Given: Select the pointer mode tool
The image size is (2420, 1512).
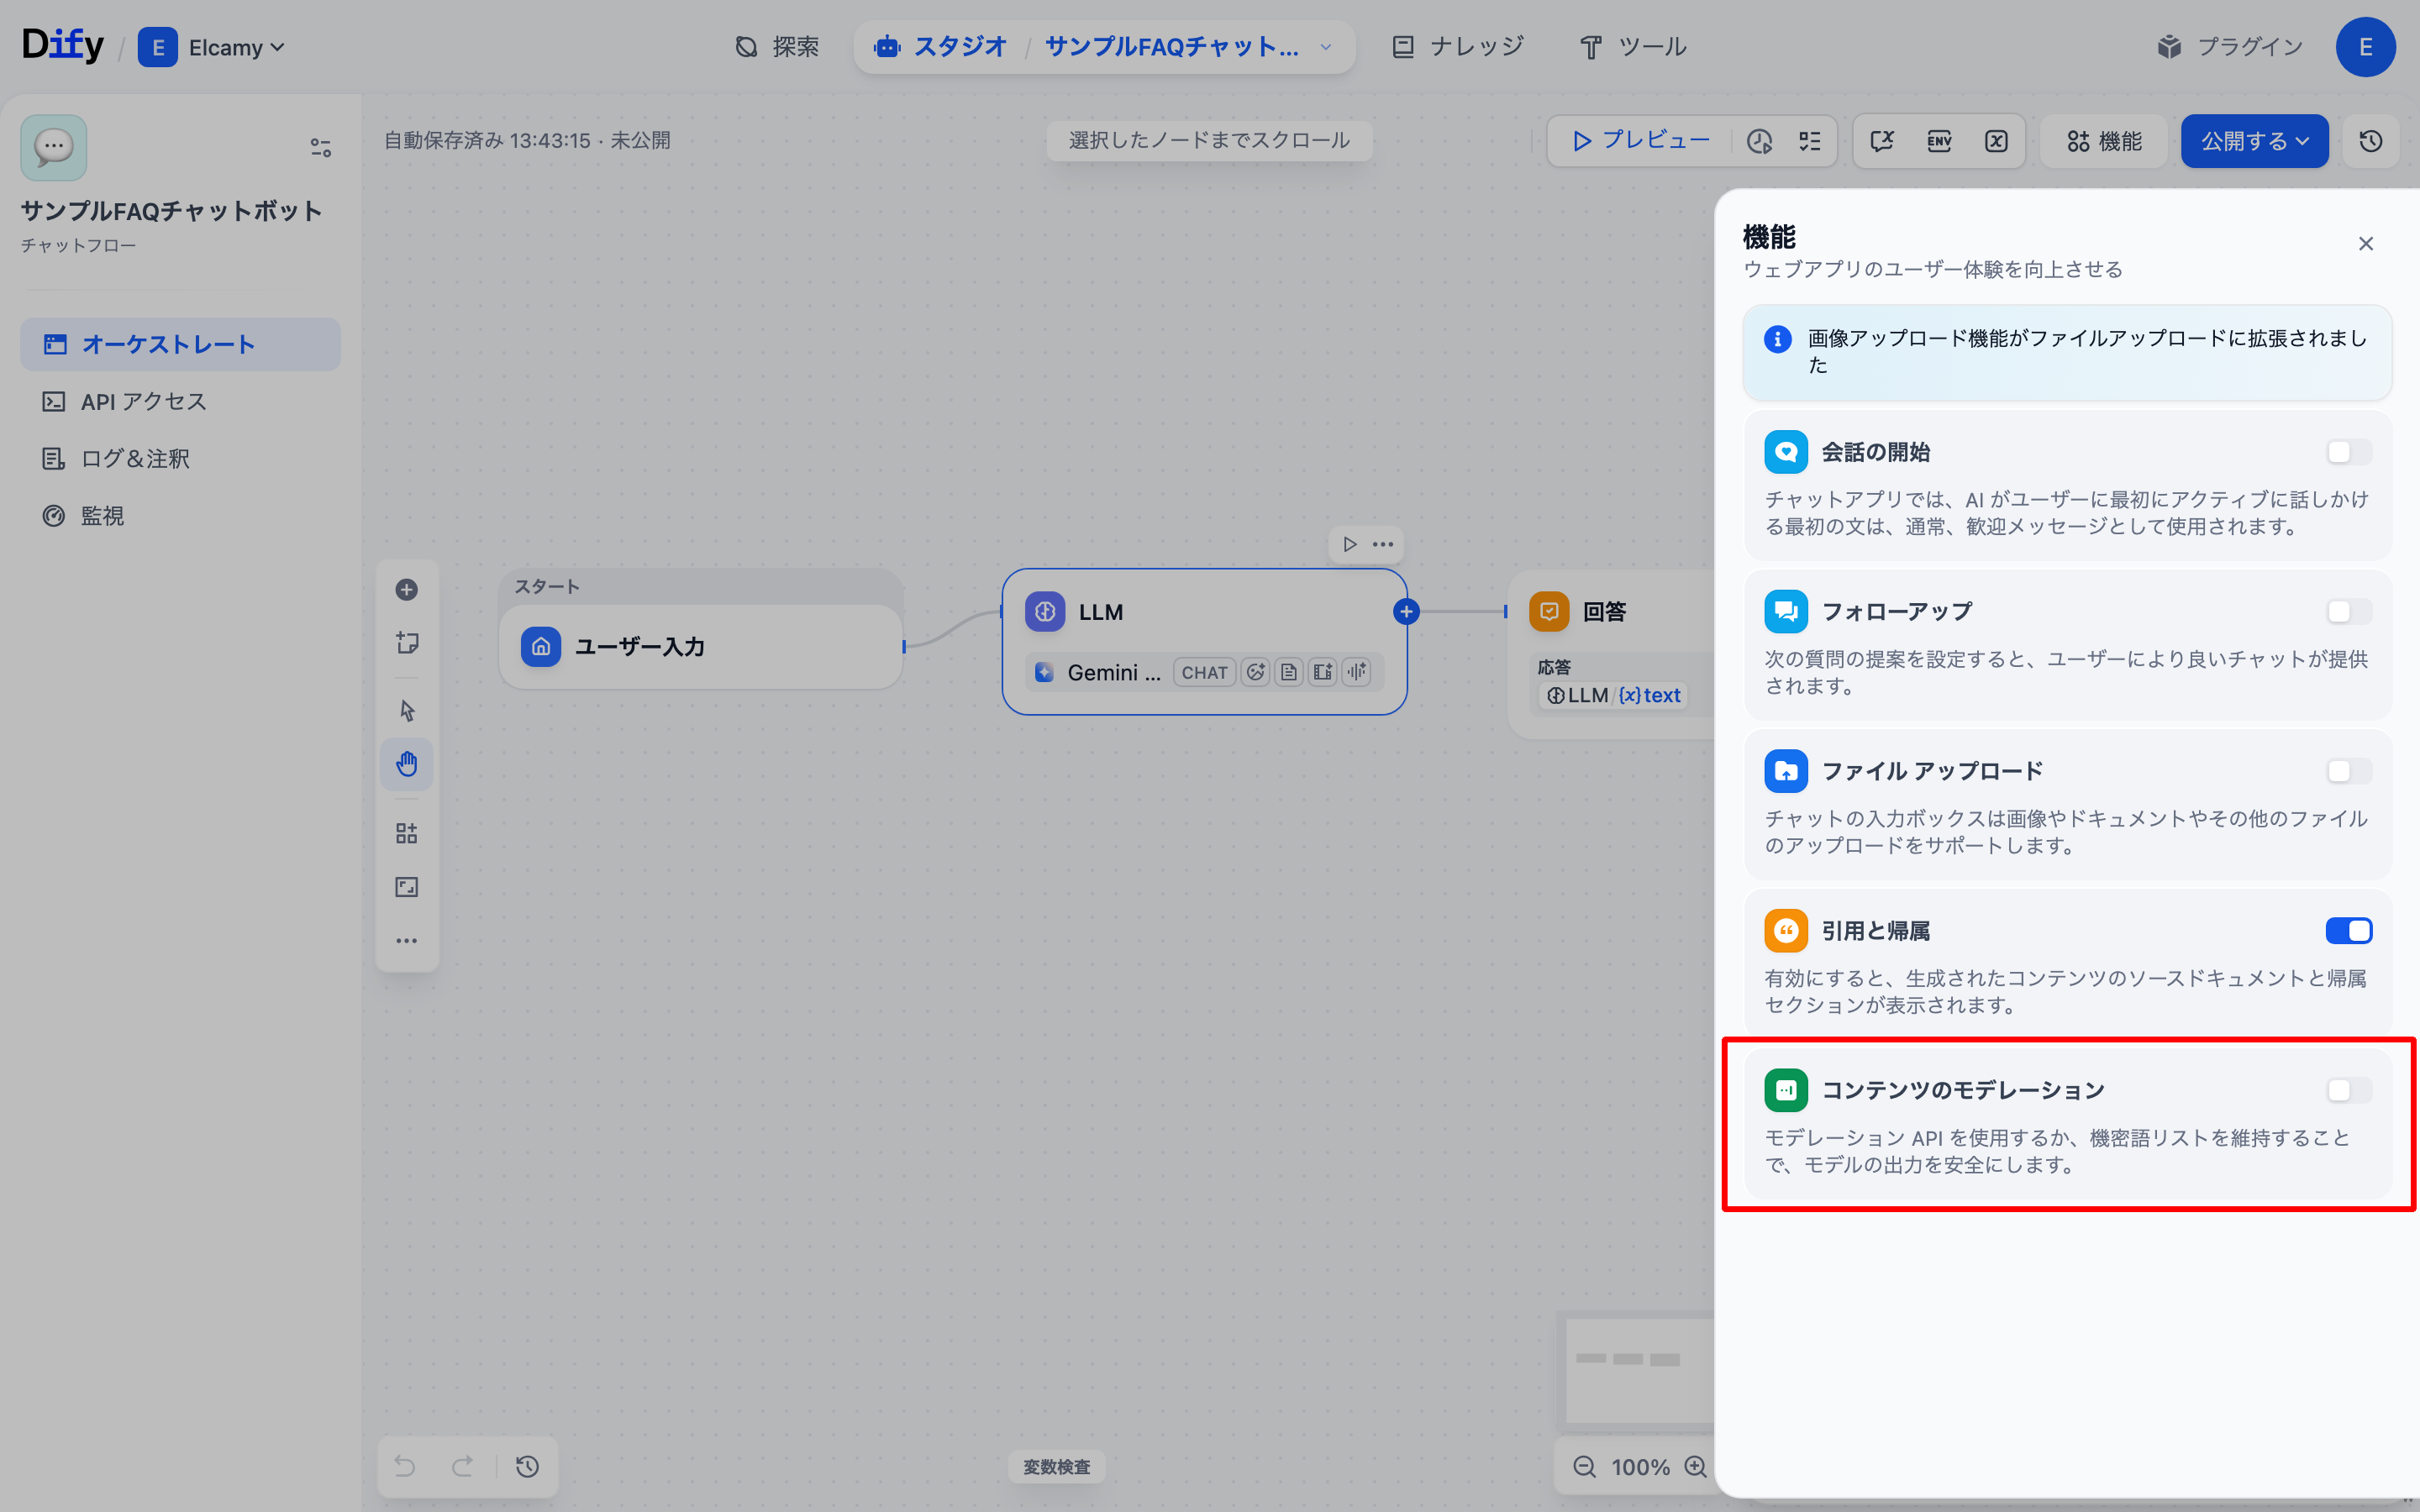Looking at the screenshot, I should tap(406, 711).
